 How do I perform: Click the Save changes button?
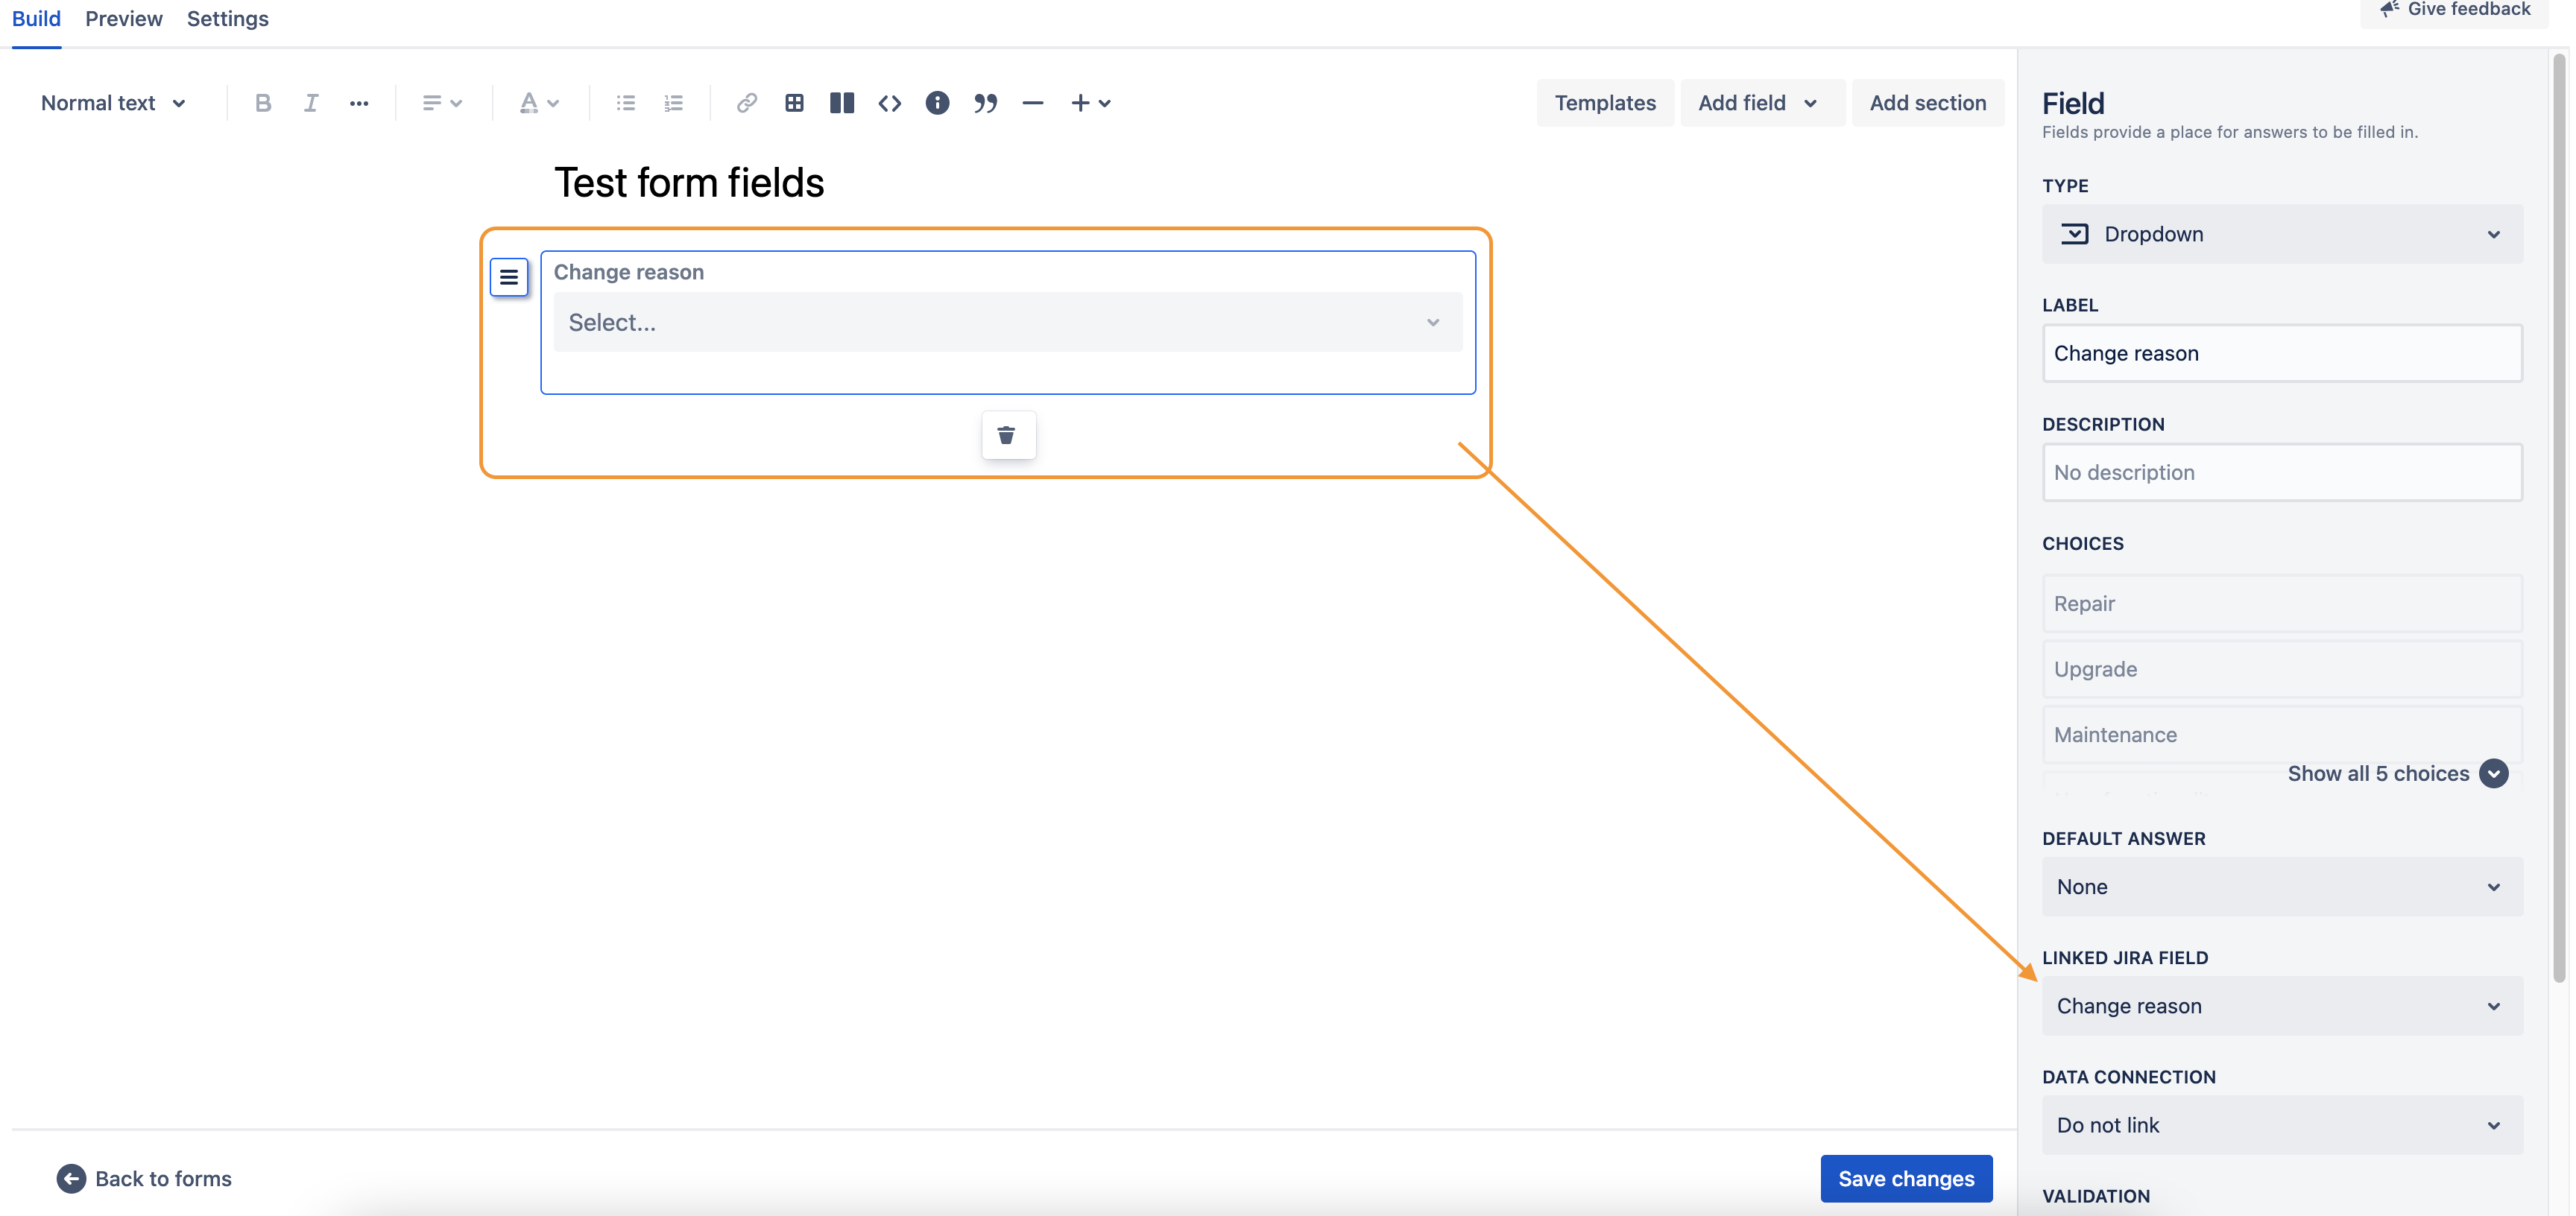point(1905,1178)
